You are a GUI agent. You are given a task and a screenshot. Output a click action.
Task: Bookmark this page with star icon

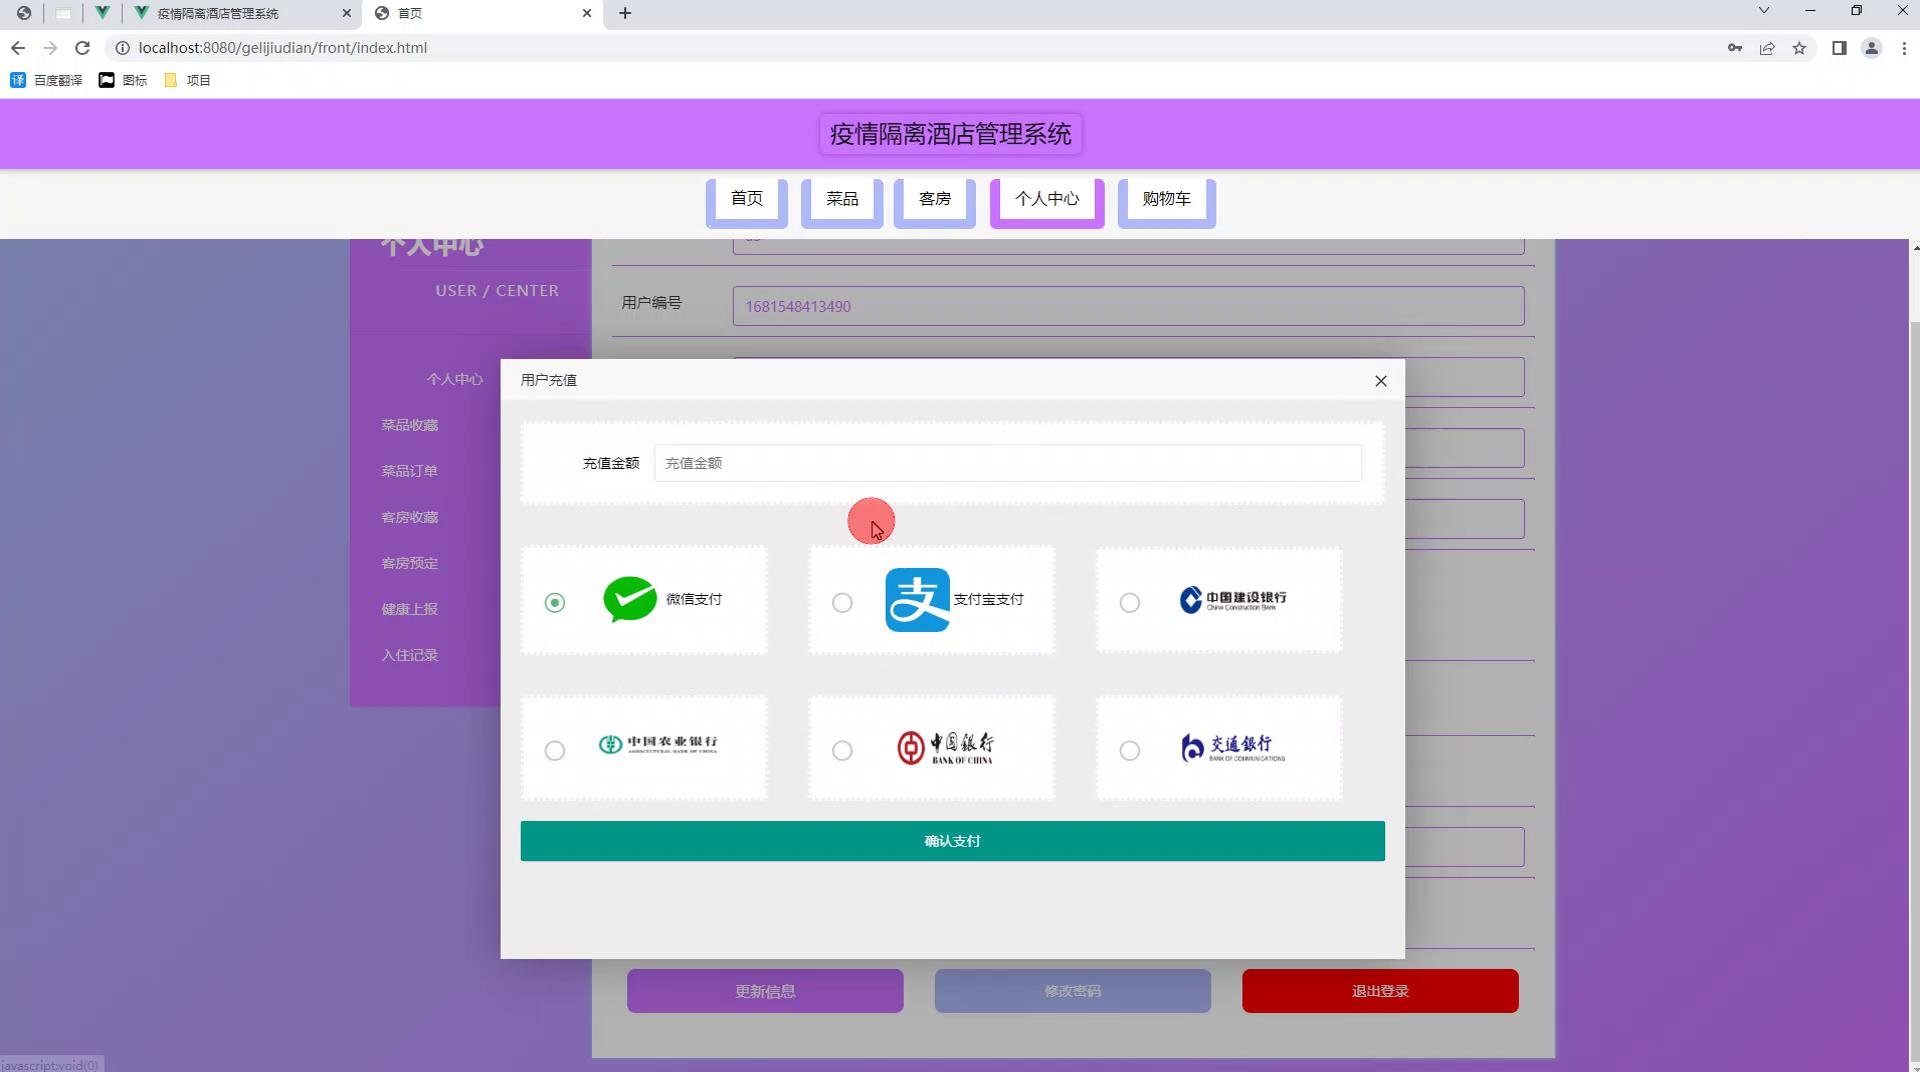(1799, 48)
